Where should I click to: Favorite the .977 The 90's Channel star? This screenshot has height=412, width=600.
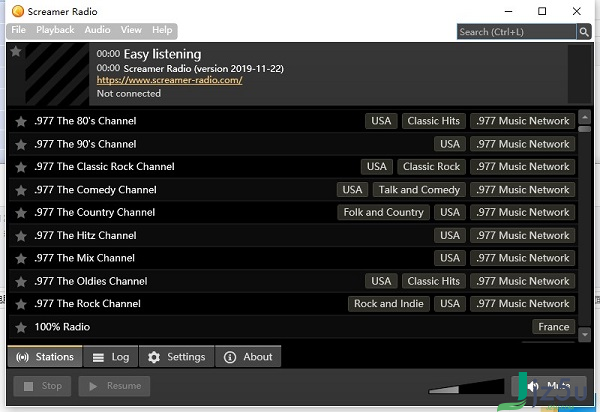(21, 145)
